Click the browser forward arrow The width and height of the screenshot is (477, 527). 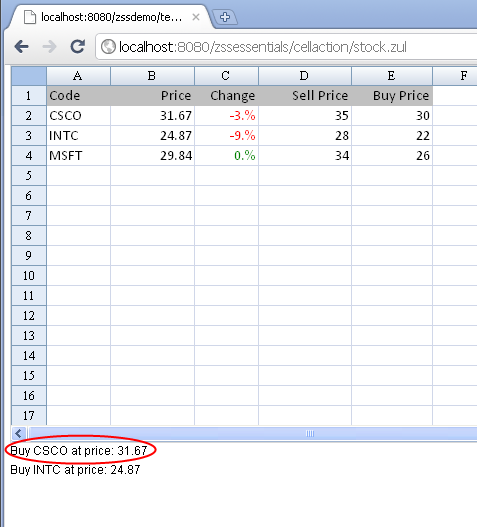click(49, 46)
